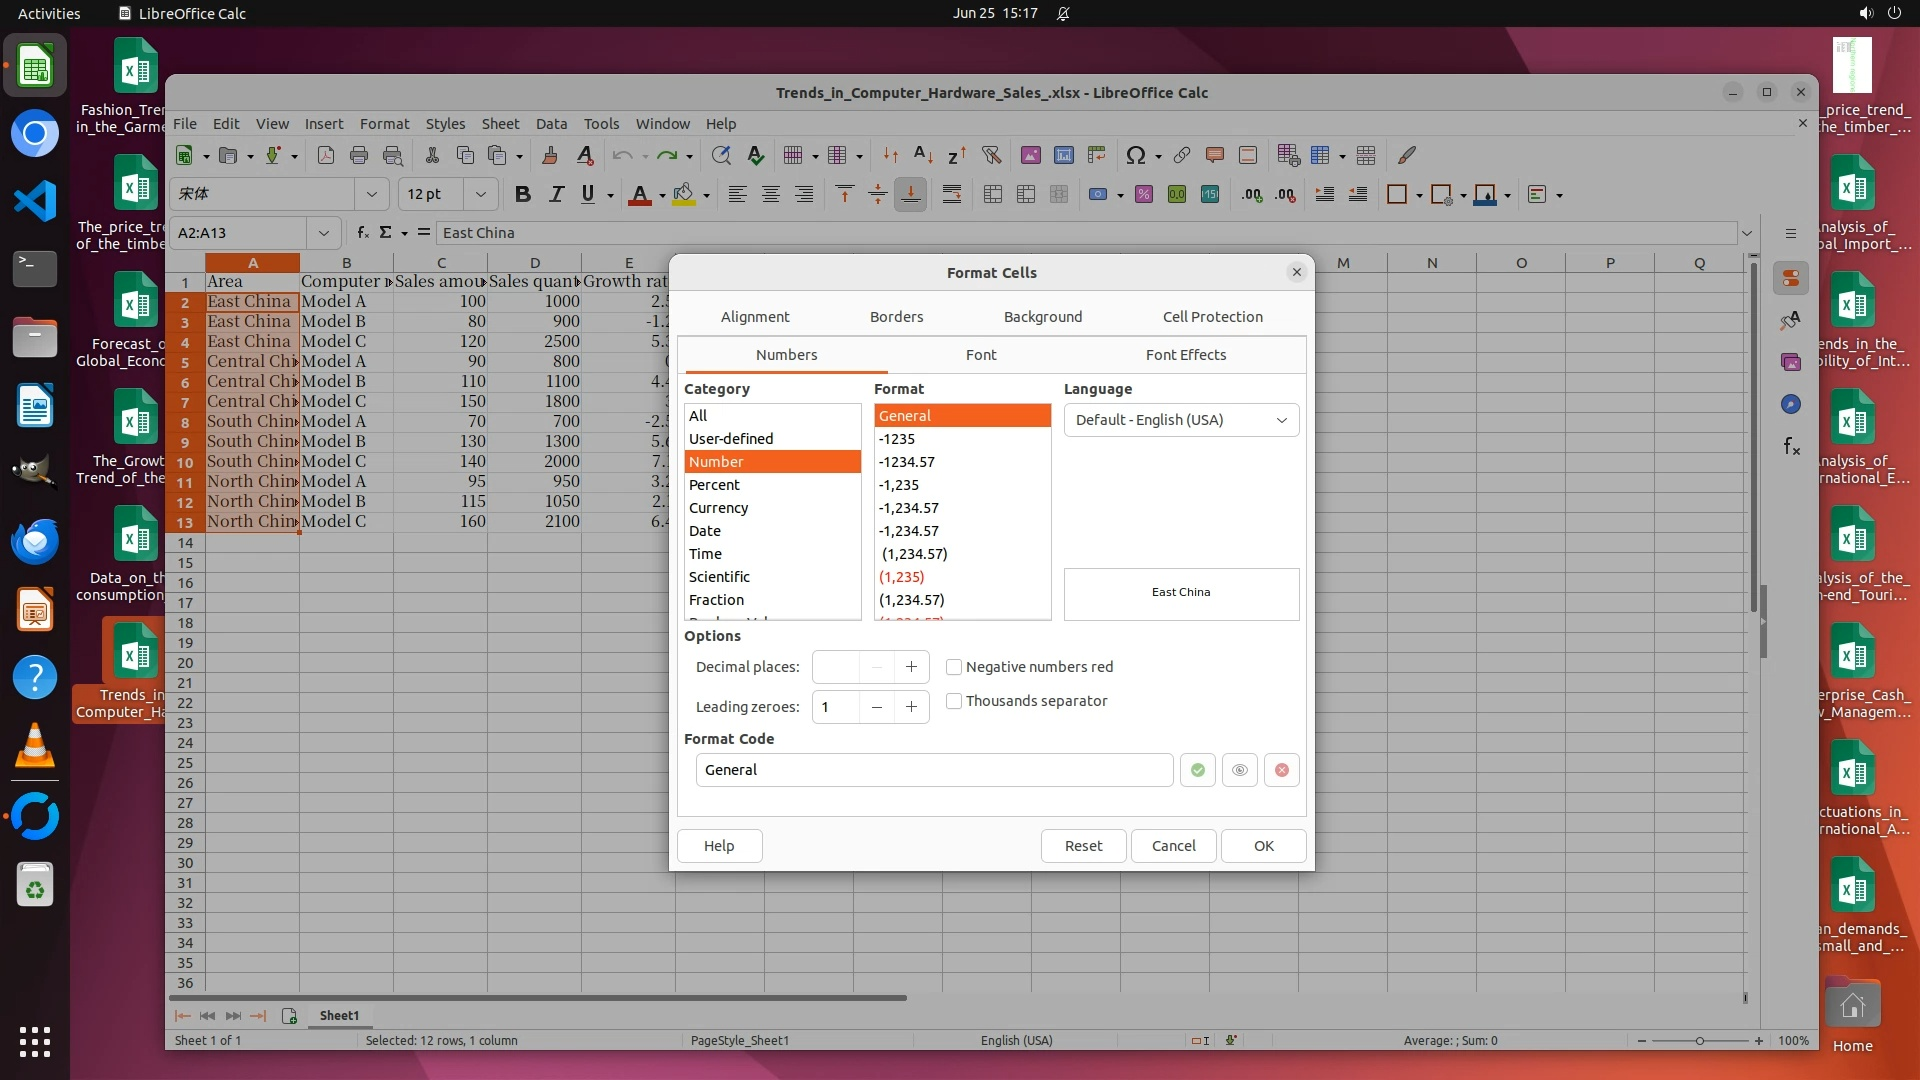Launch Thunderbird from the dock
Image resolution: width=1920 pixels, height=1080 pixels.
click(35, 541)
